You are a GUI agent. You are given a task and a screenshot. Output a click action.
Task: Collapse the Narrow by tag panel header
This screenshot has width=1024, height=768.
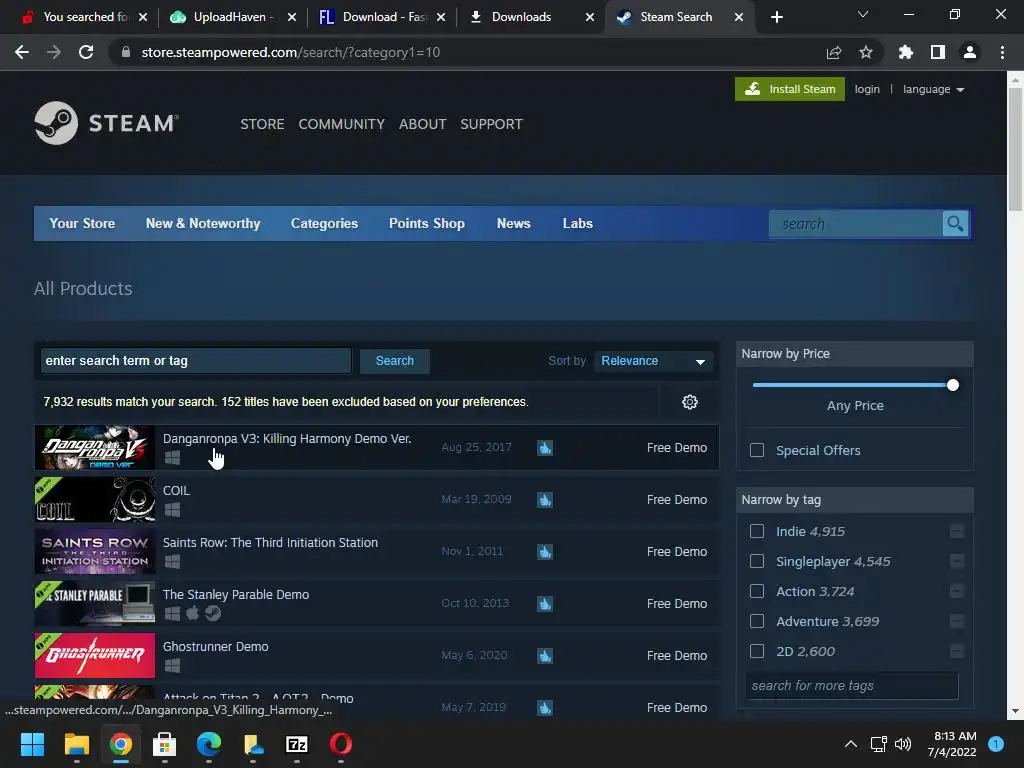(854, 500)
